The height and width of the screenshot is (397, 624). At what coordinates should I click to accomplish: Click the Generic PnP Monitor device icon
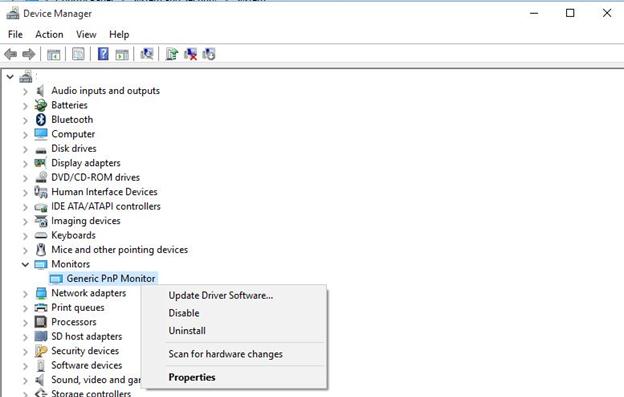pos(56,279)
